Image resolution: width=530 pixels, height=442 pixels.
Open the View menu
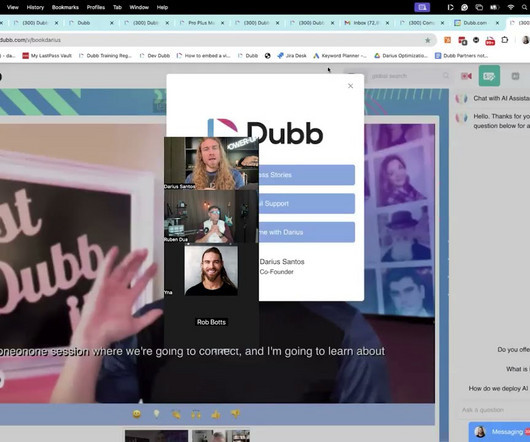13,7
